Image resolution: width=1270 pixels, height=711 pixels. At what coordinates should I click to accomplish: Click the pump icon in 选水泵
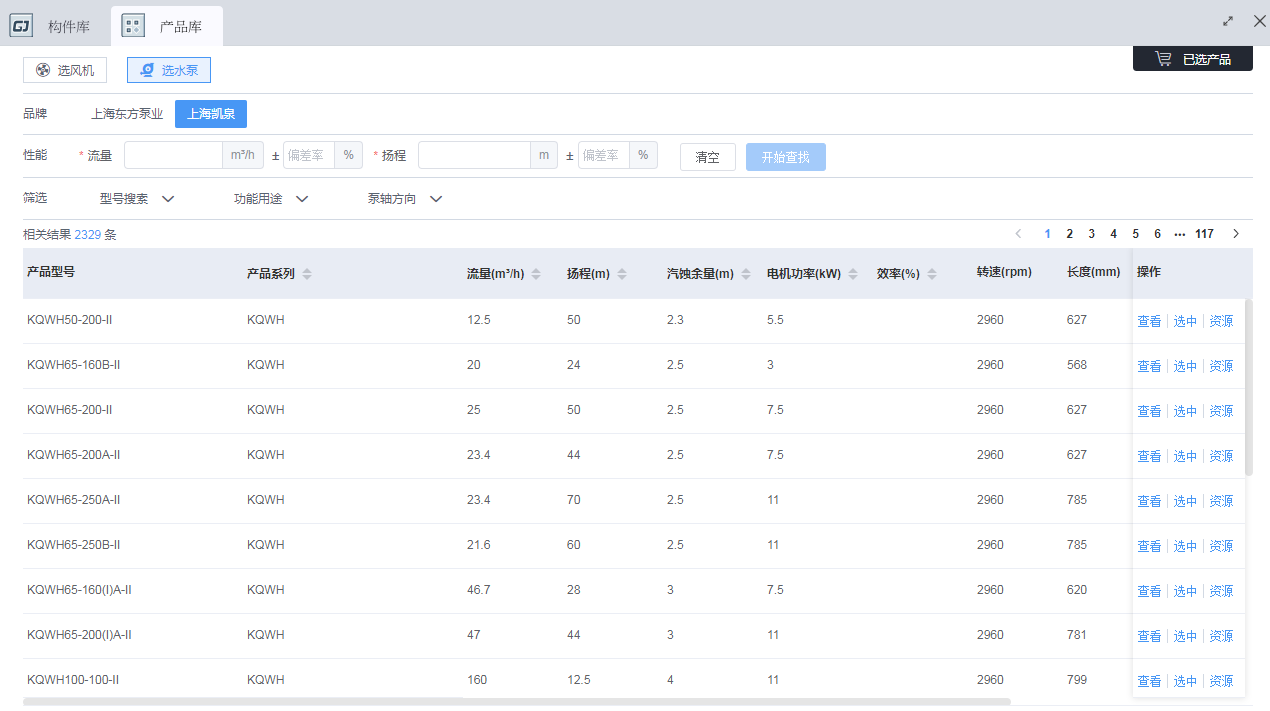pyautogui.click(x=147, y=70)
